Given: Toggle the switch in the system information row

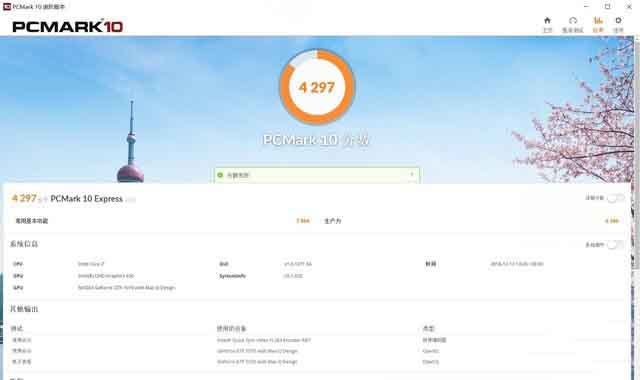Looking at the screenshot, I should coord(615,245).
